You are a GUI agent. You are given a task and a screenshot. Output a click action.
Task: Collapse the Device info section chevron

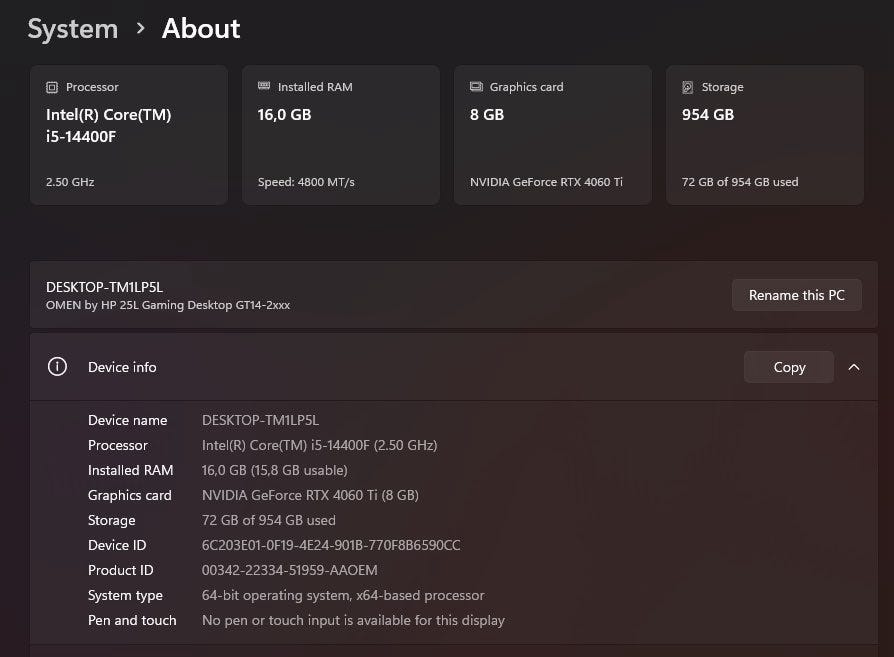tap(853, 367)
